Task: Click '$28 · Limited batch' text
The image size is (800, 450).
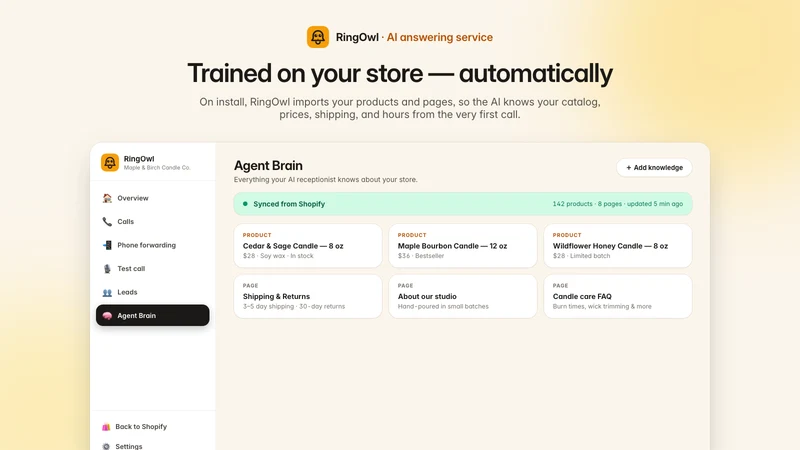Action: (581, 256)
